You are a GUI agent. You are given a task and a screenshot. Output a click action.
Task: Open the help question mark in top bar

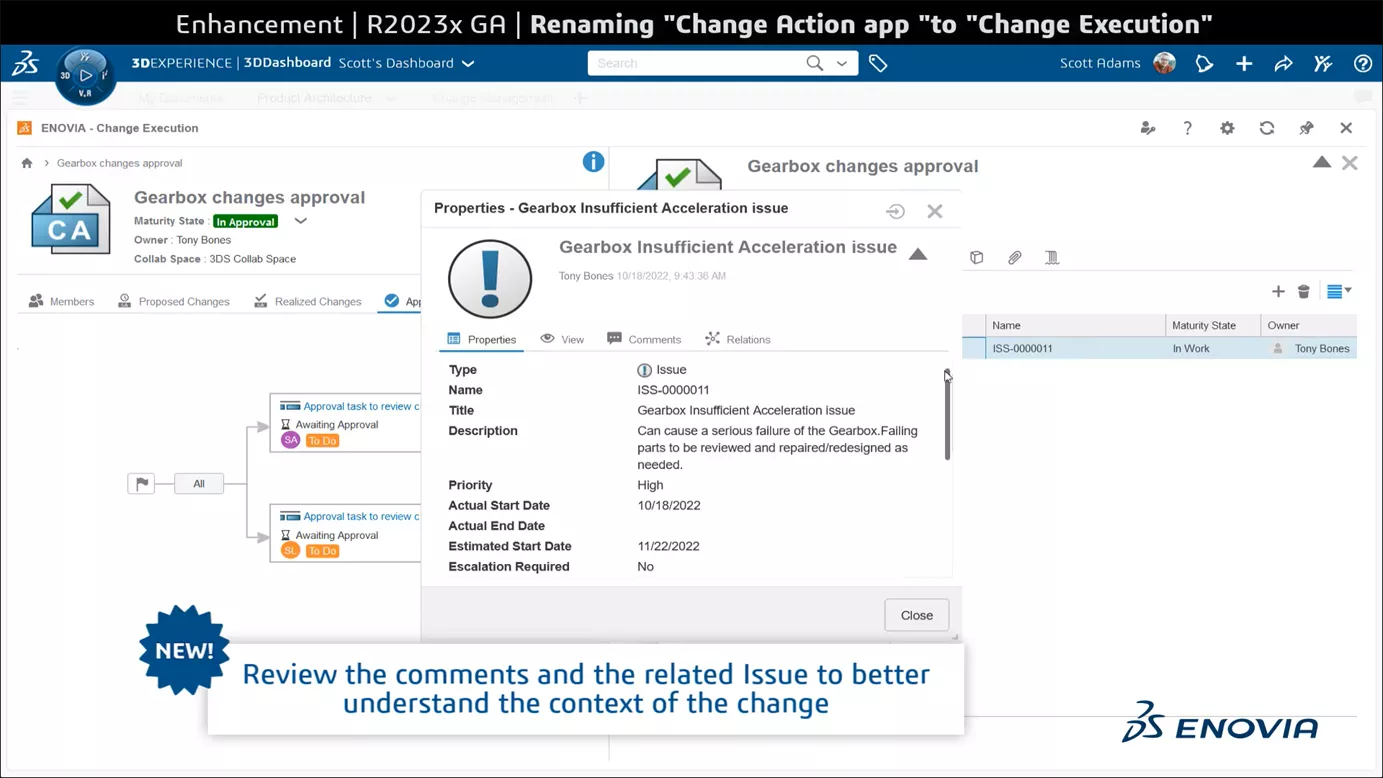coord(1362,63)
